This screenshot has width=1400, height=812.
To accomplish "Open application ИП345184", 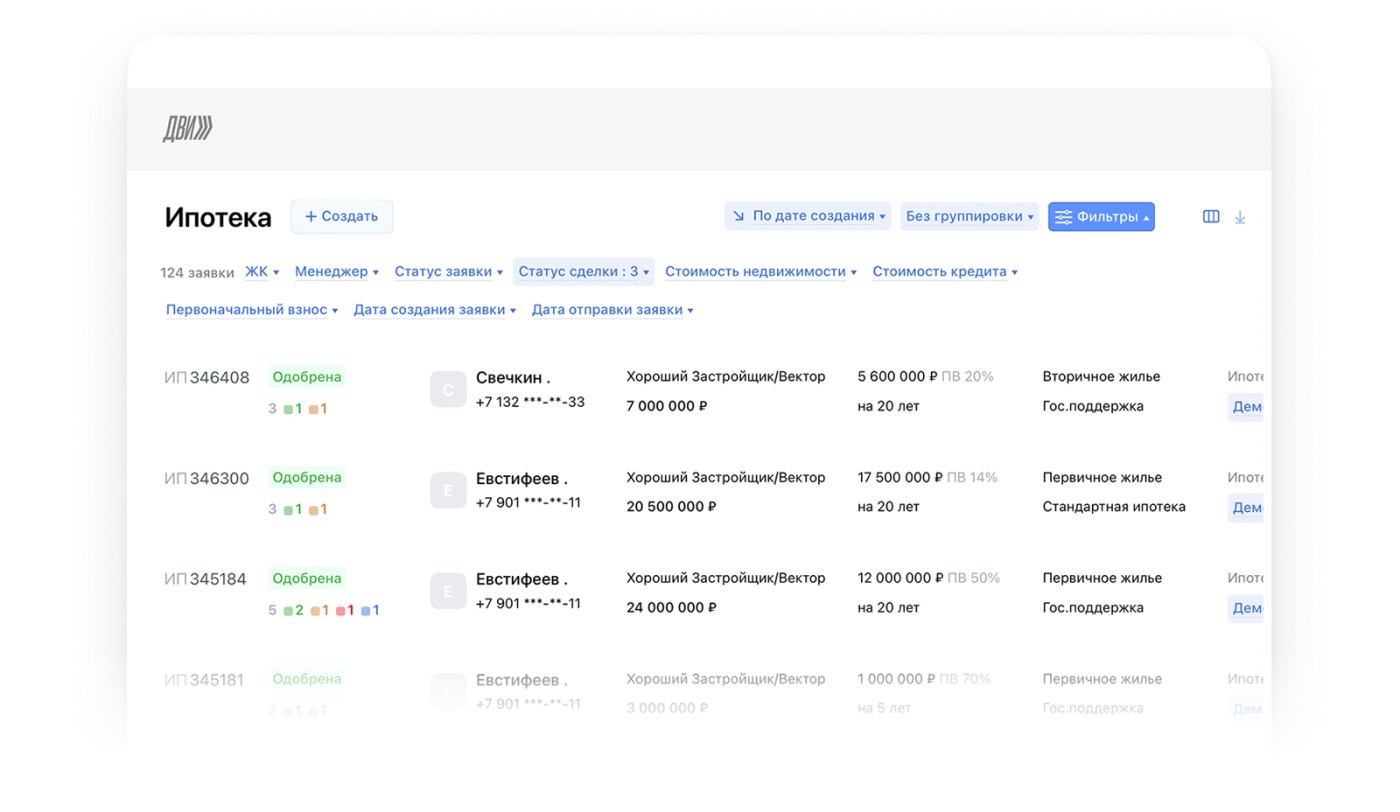I will (x=205, y=579).
